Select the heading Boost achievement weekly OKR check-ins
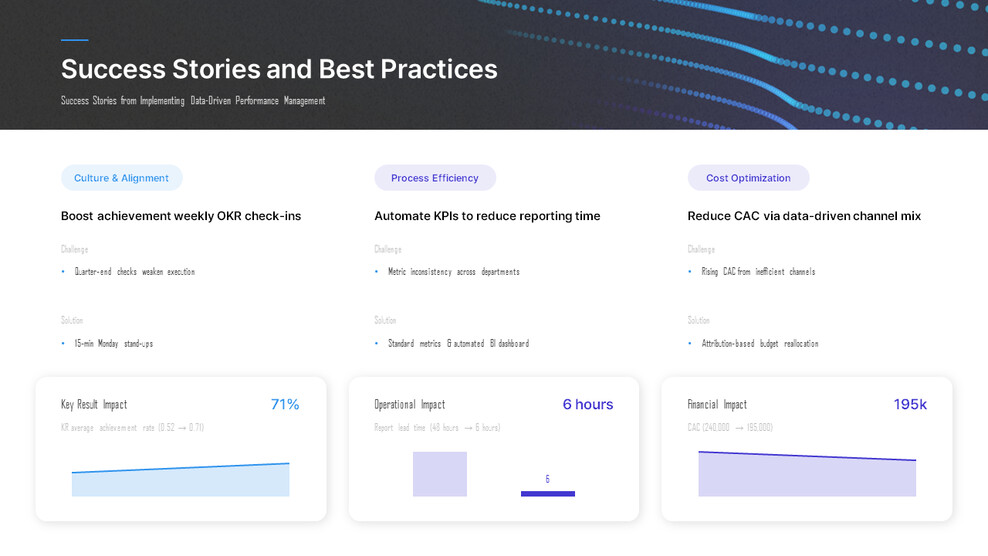Viewport: 988px width, 556px height. [x=181, y=216]
